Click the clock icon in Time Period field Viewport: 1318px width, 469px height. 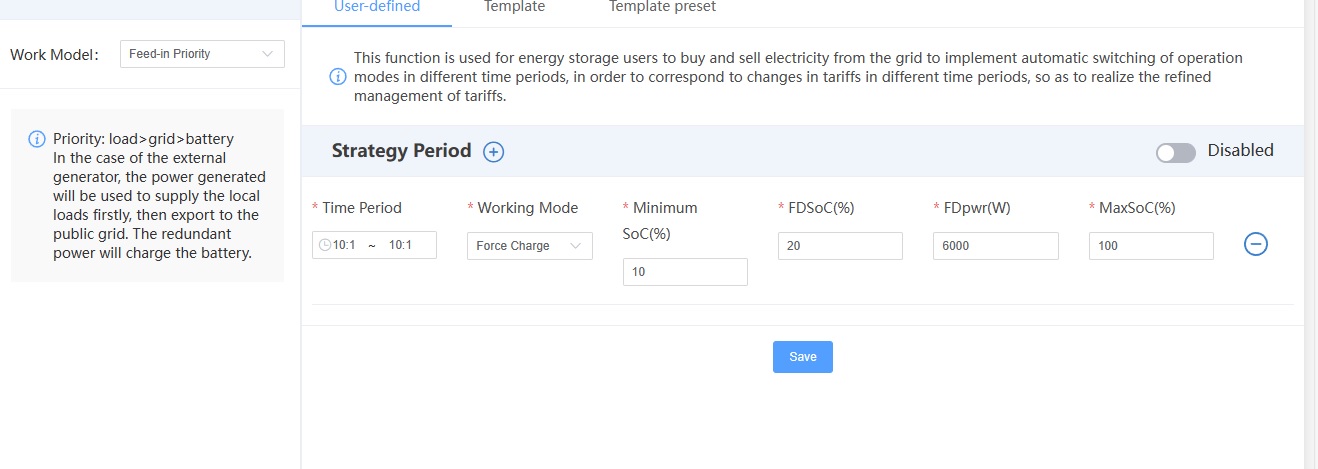[325, 245]
